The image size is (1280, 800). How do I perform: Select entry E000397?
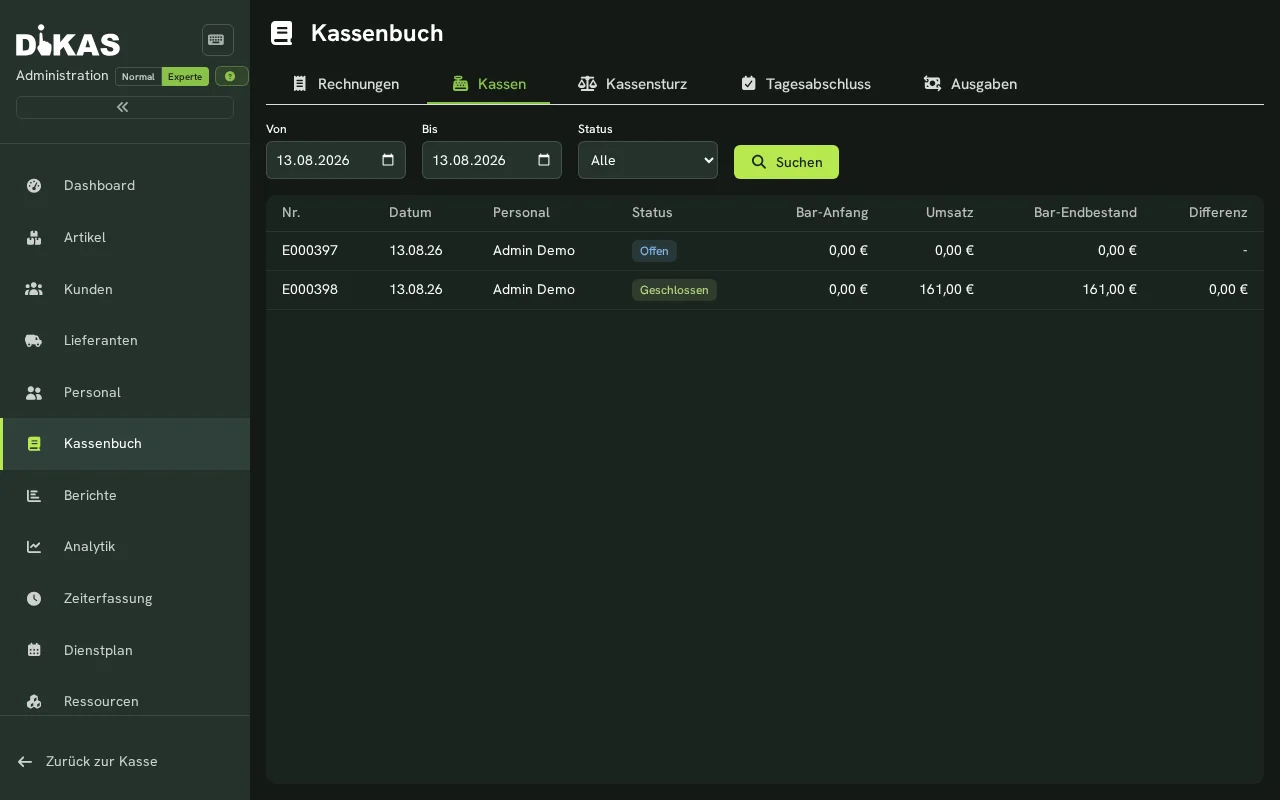point(765,251)
